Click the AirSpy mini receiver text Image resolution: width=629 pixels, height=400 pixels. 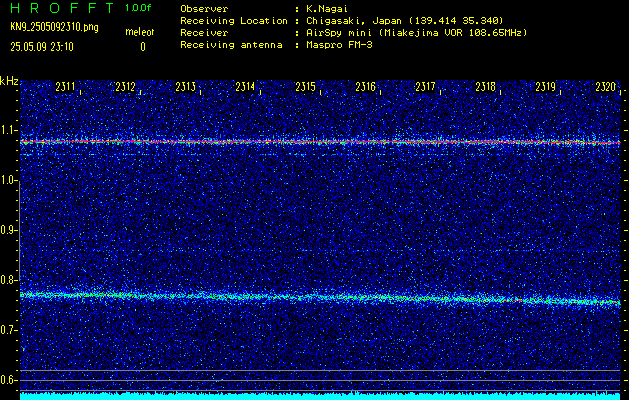417,33
